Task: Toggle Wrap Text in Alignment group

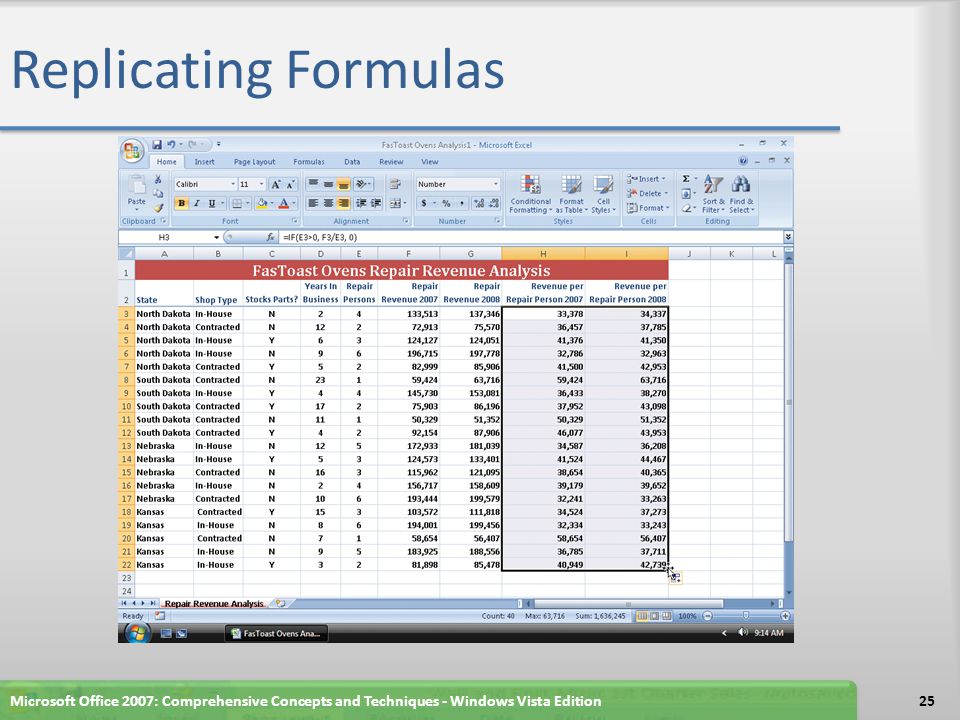Action: 396,184
